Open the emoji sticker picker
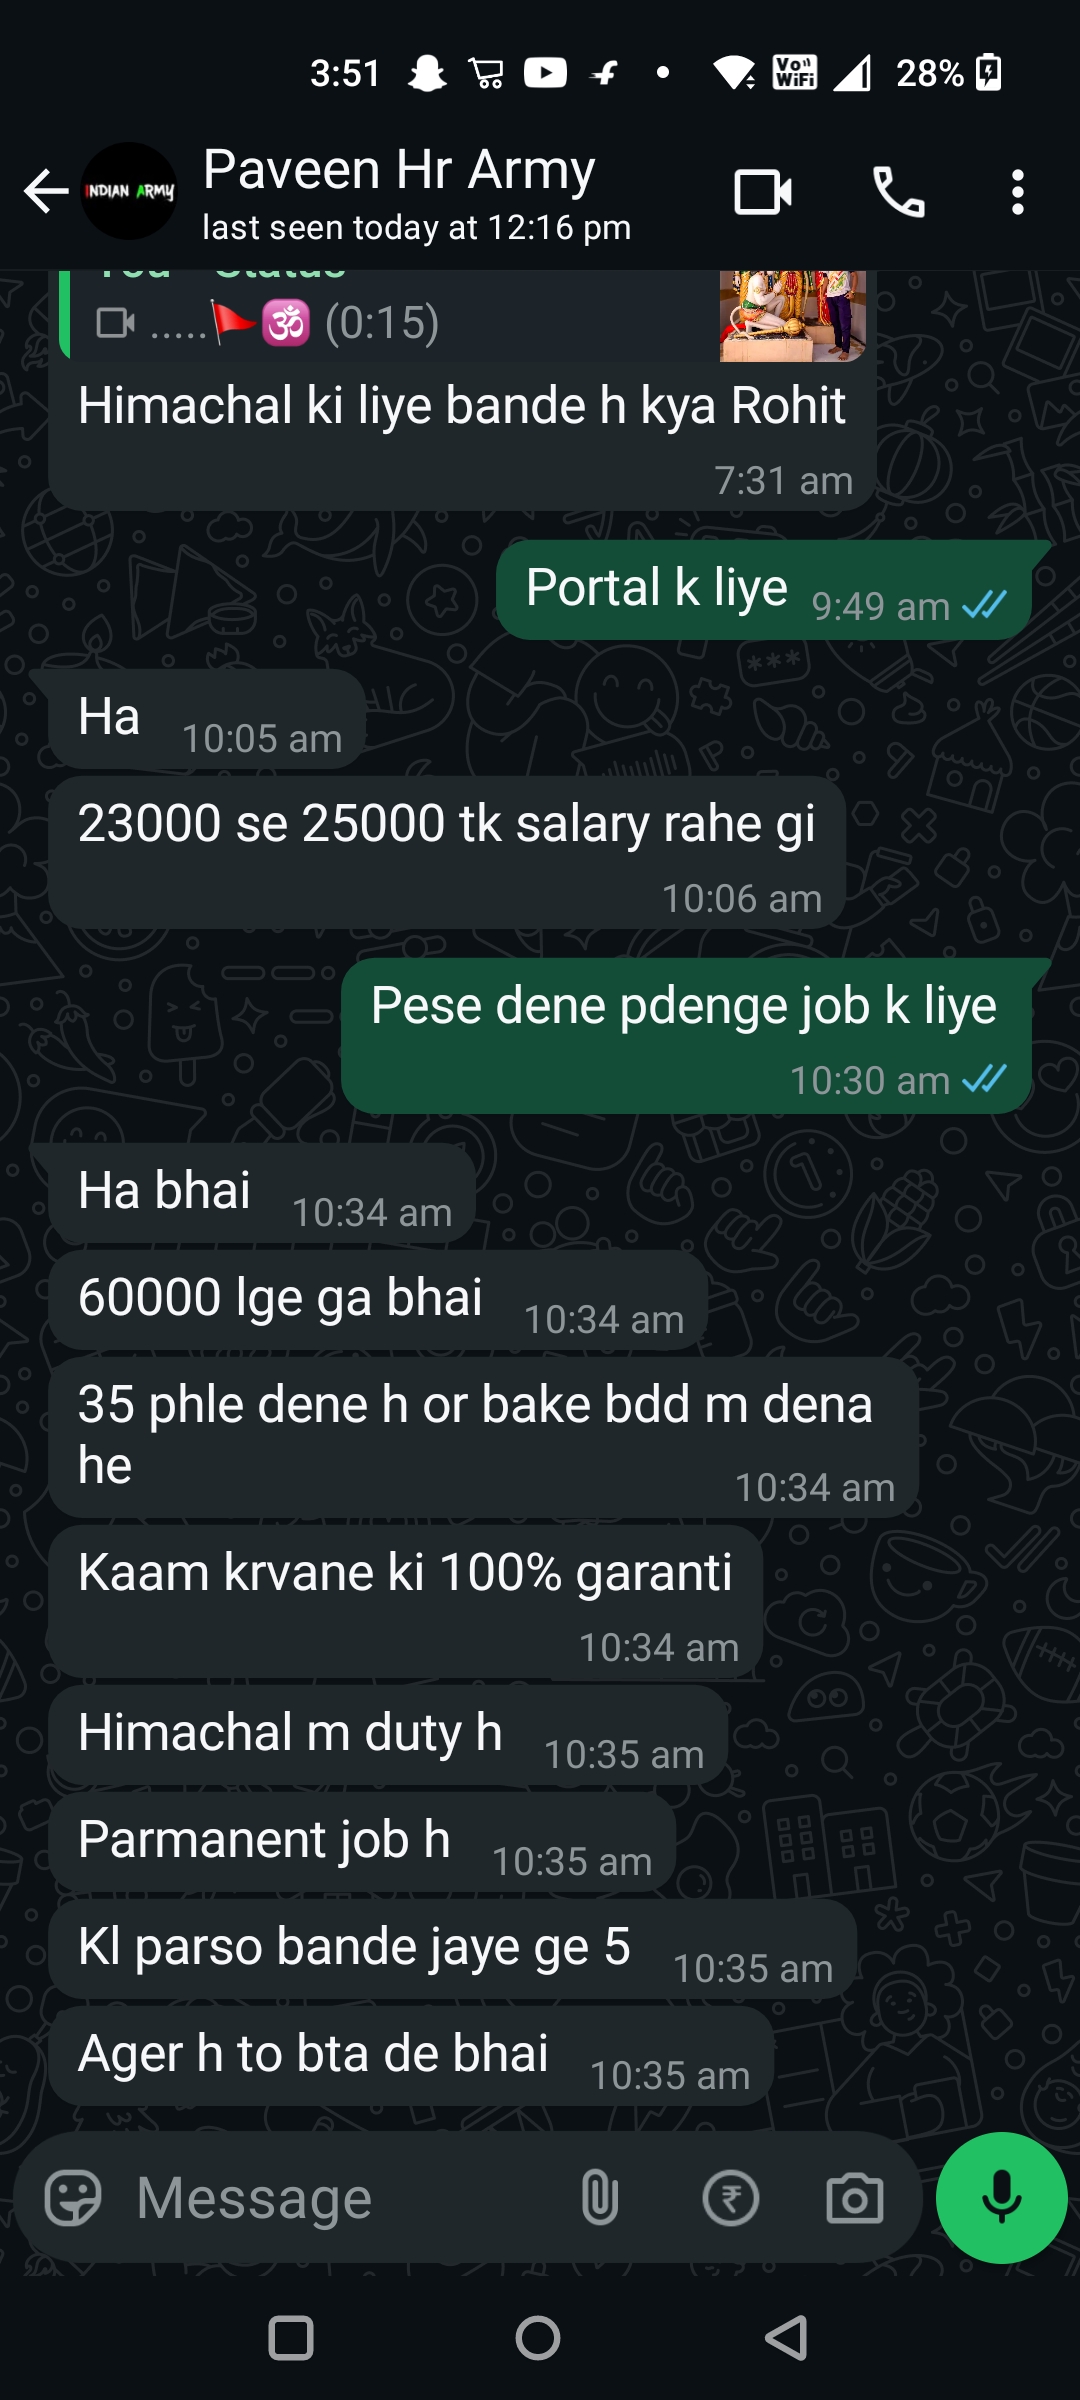The image size is (1080, 2400). pyautogui.click(x=73, y=2198)
